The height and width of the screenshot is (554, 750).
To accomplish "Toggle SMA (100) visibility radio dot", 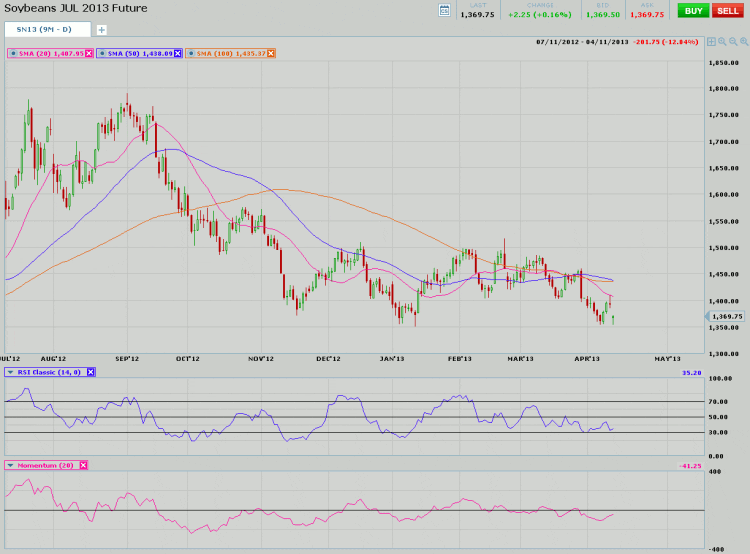I will (x=191, y=52).
